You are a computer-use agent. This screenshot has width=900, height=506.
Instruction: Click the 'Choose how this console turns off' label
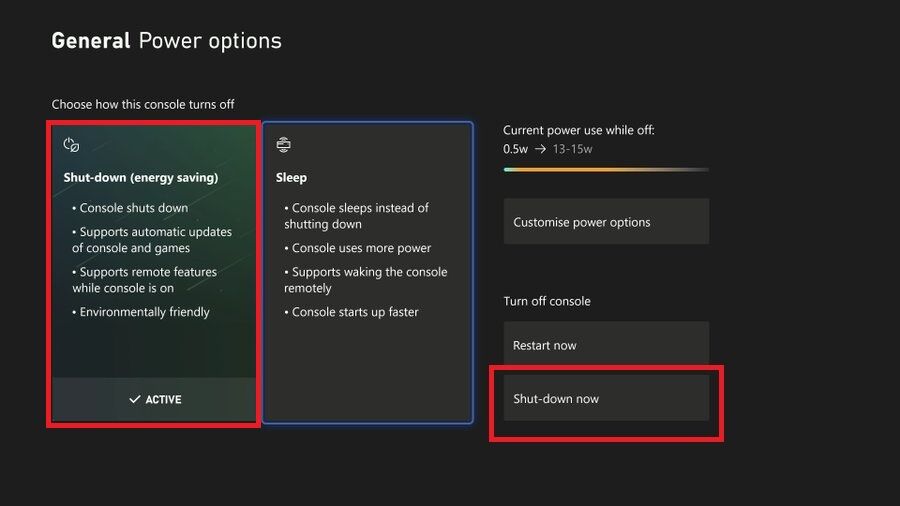point(143,104)
